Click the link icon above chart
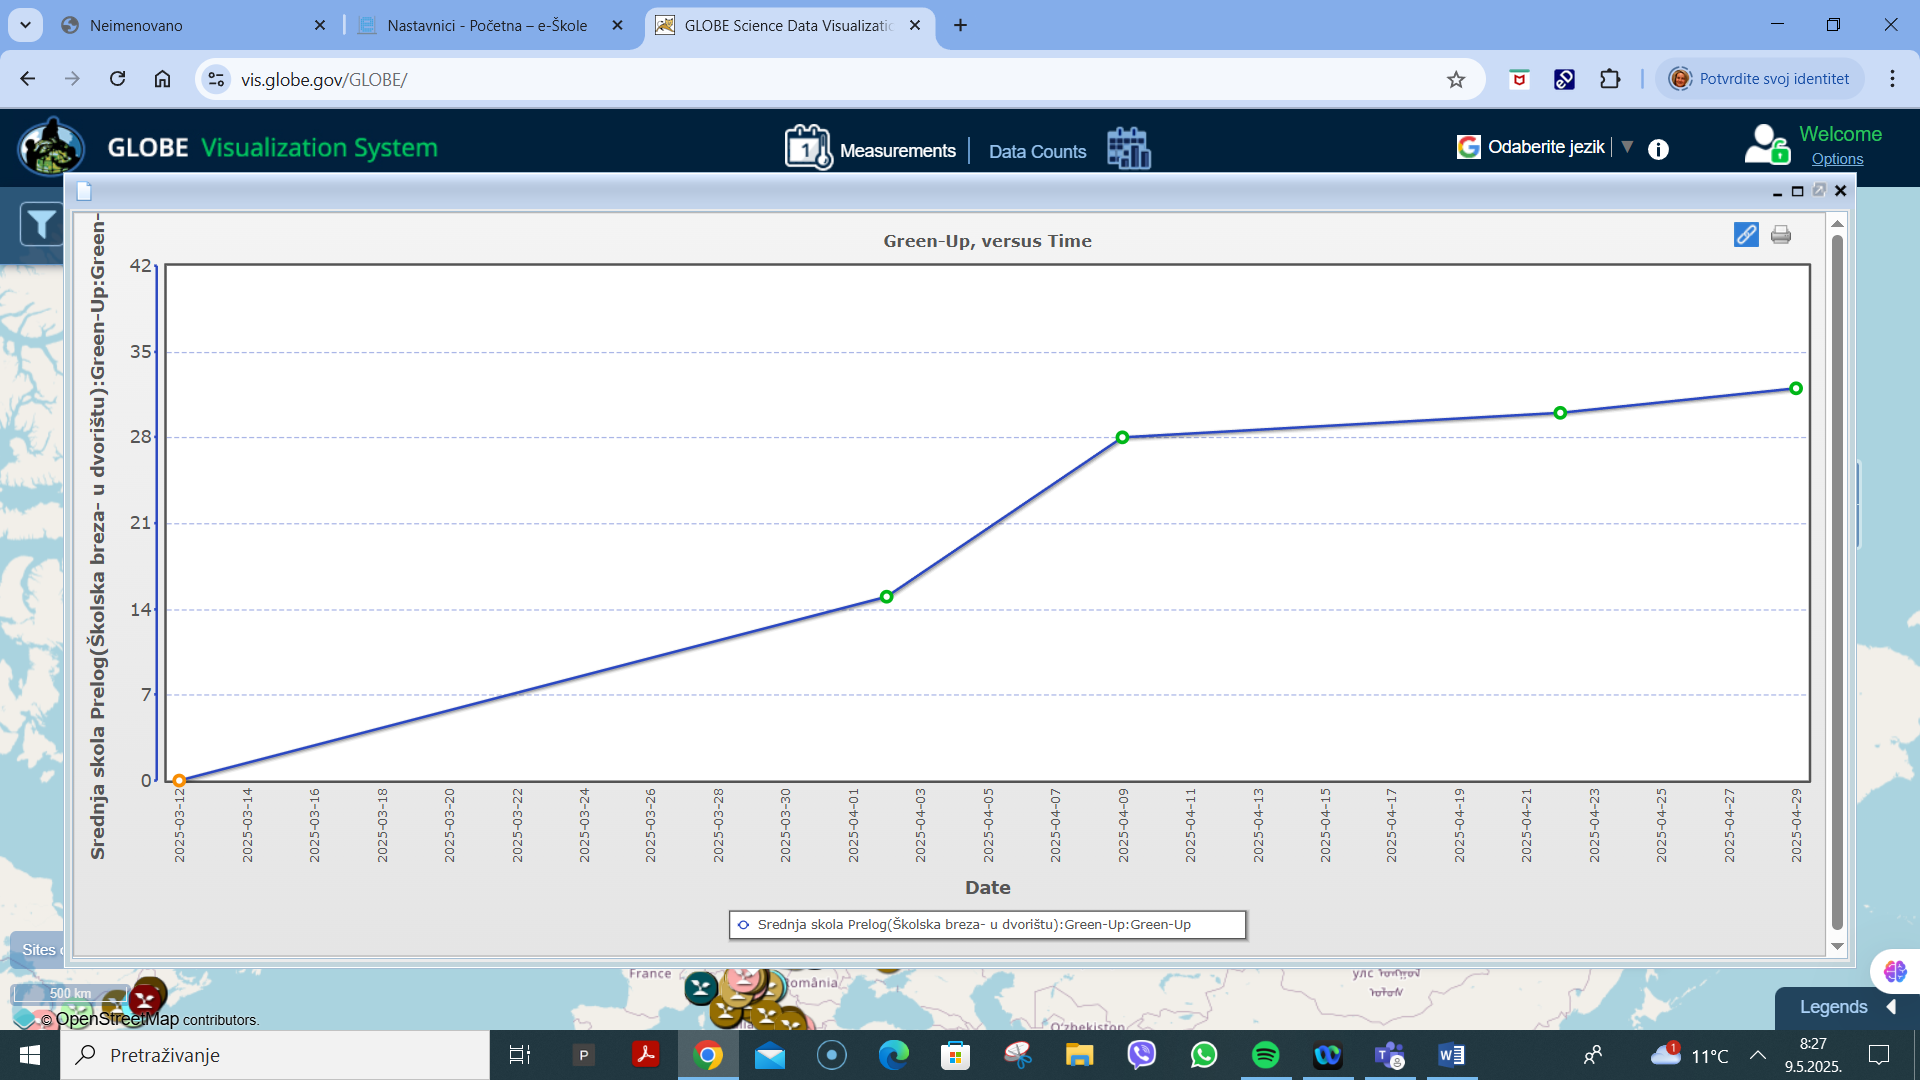The width and height of the screenshot is (1920, 1080). tap(1746, 235)
